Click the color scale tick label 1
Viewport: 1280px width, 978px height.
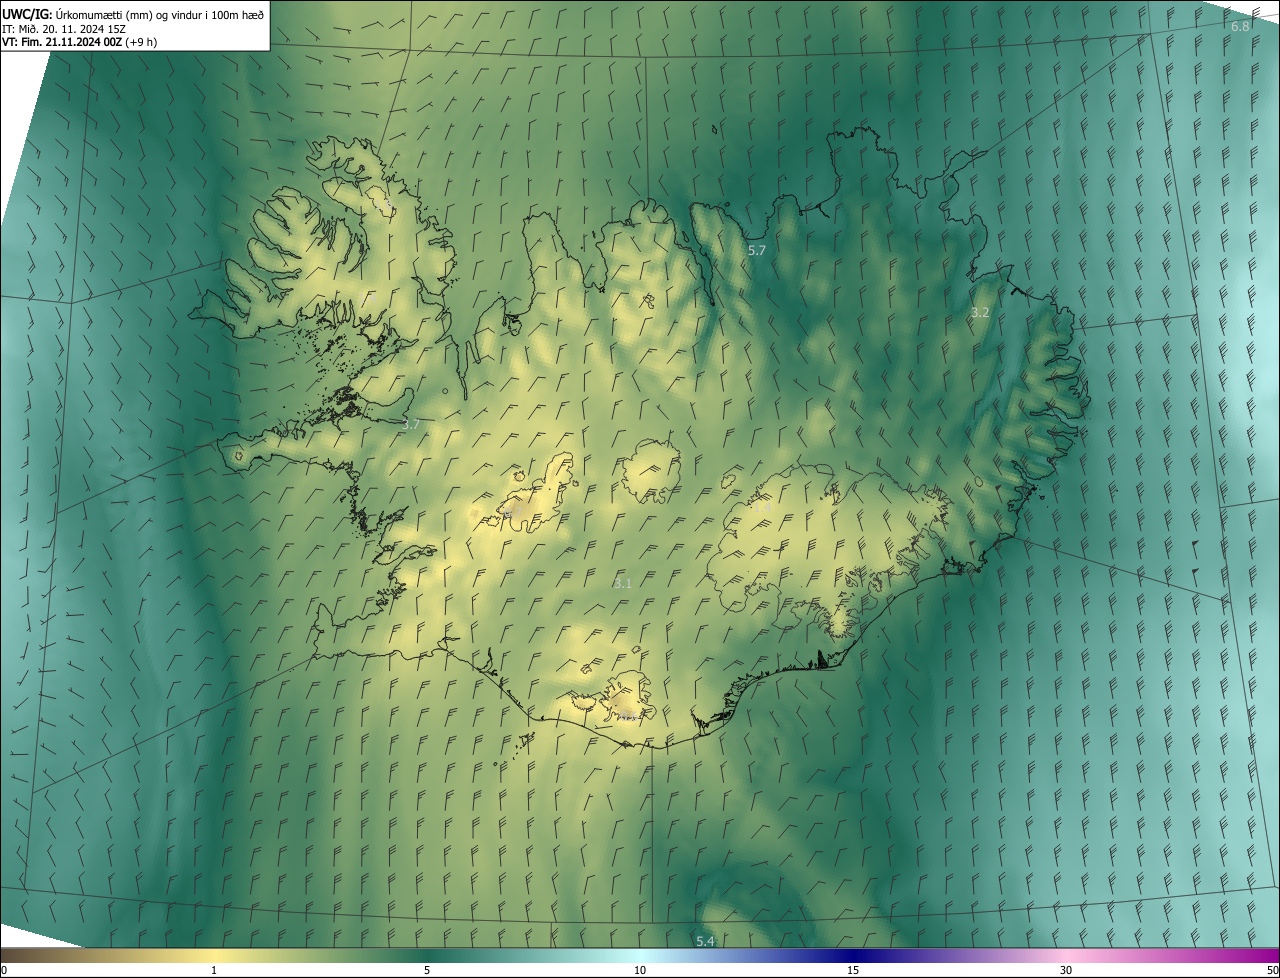pyautogui.click(x=214, y=970)
